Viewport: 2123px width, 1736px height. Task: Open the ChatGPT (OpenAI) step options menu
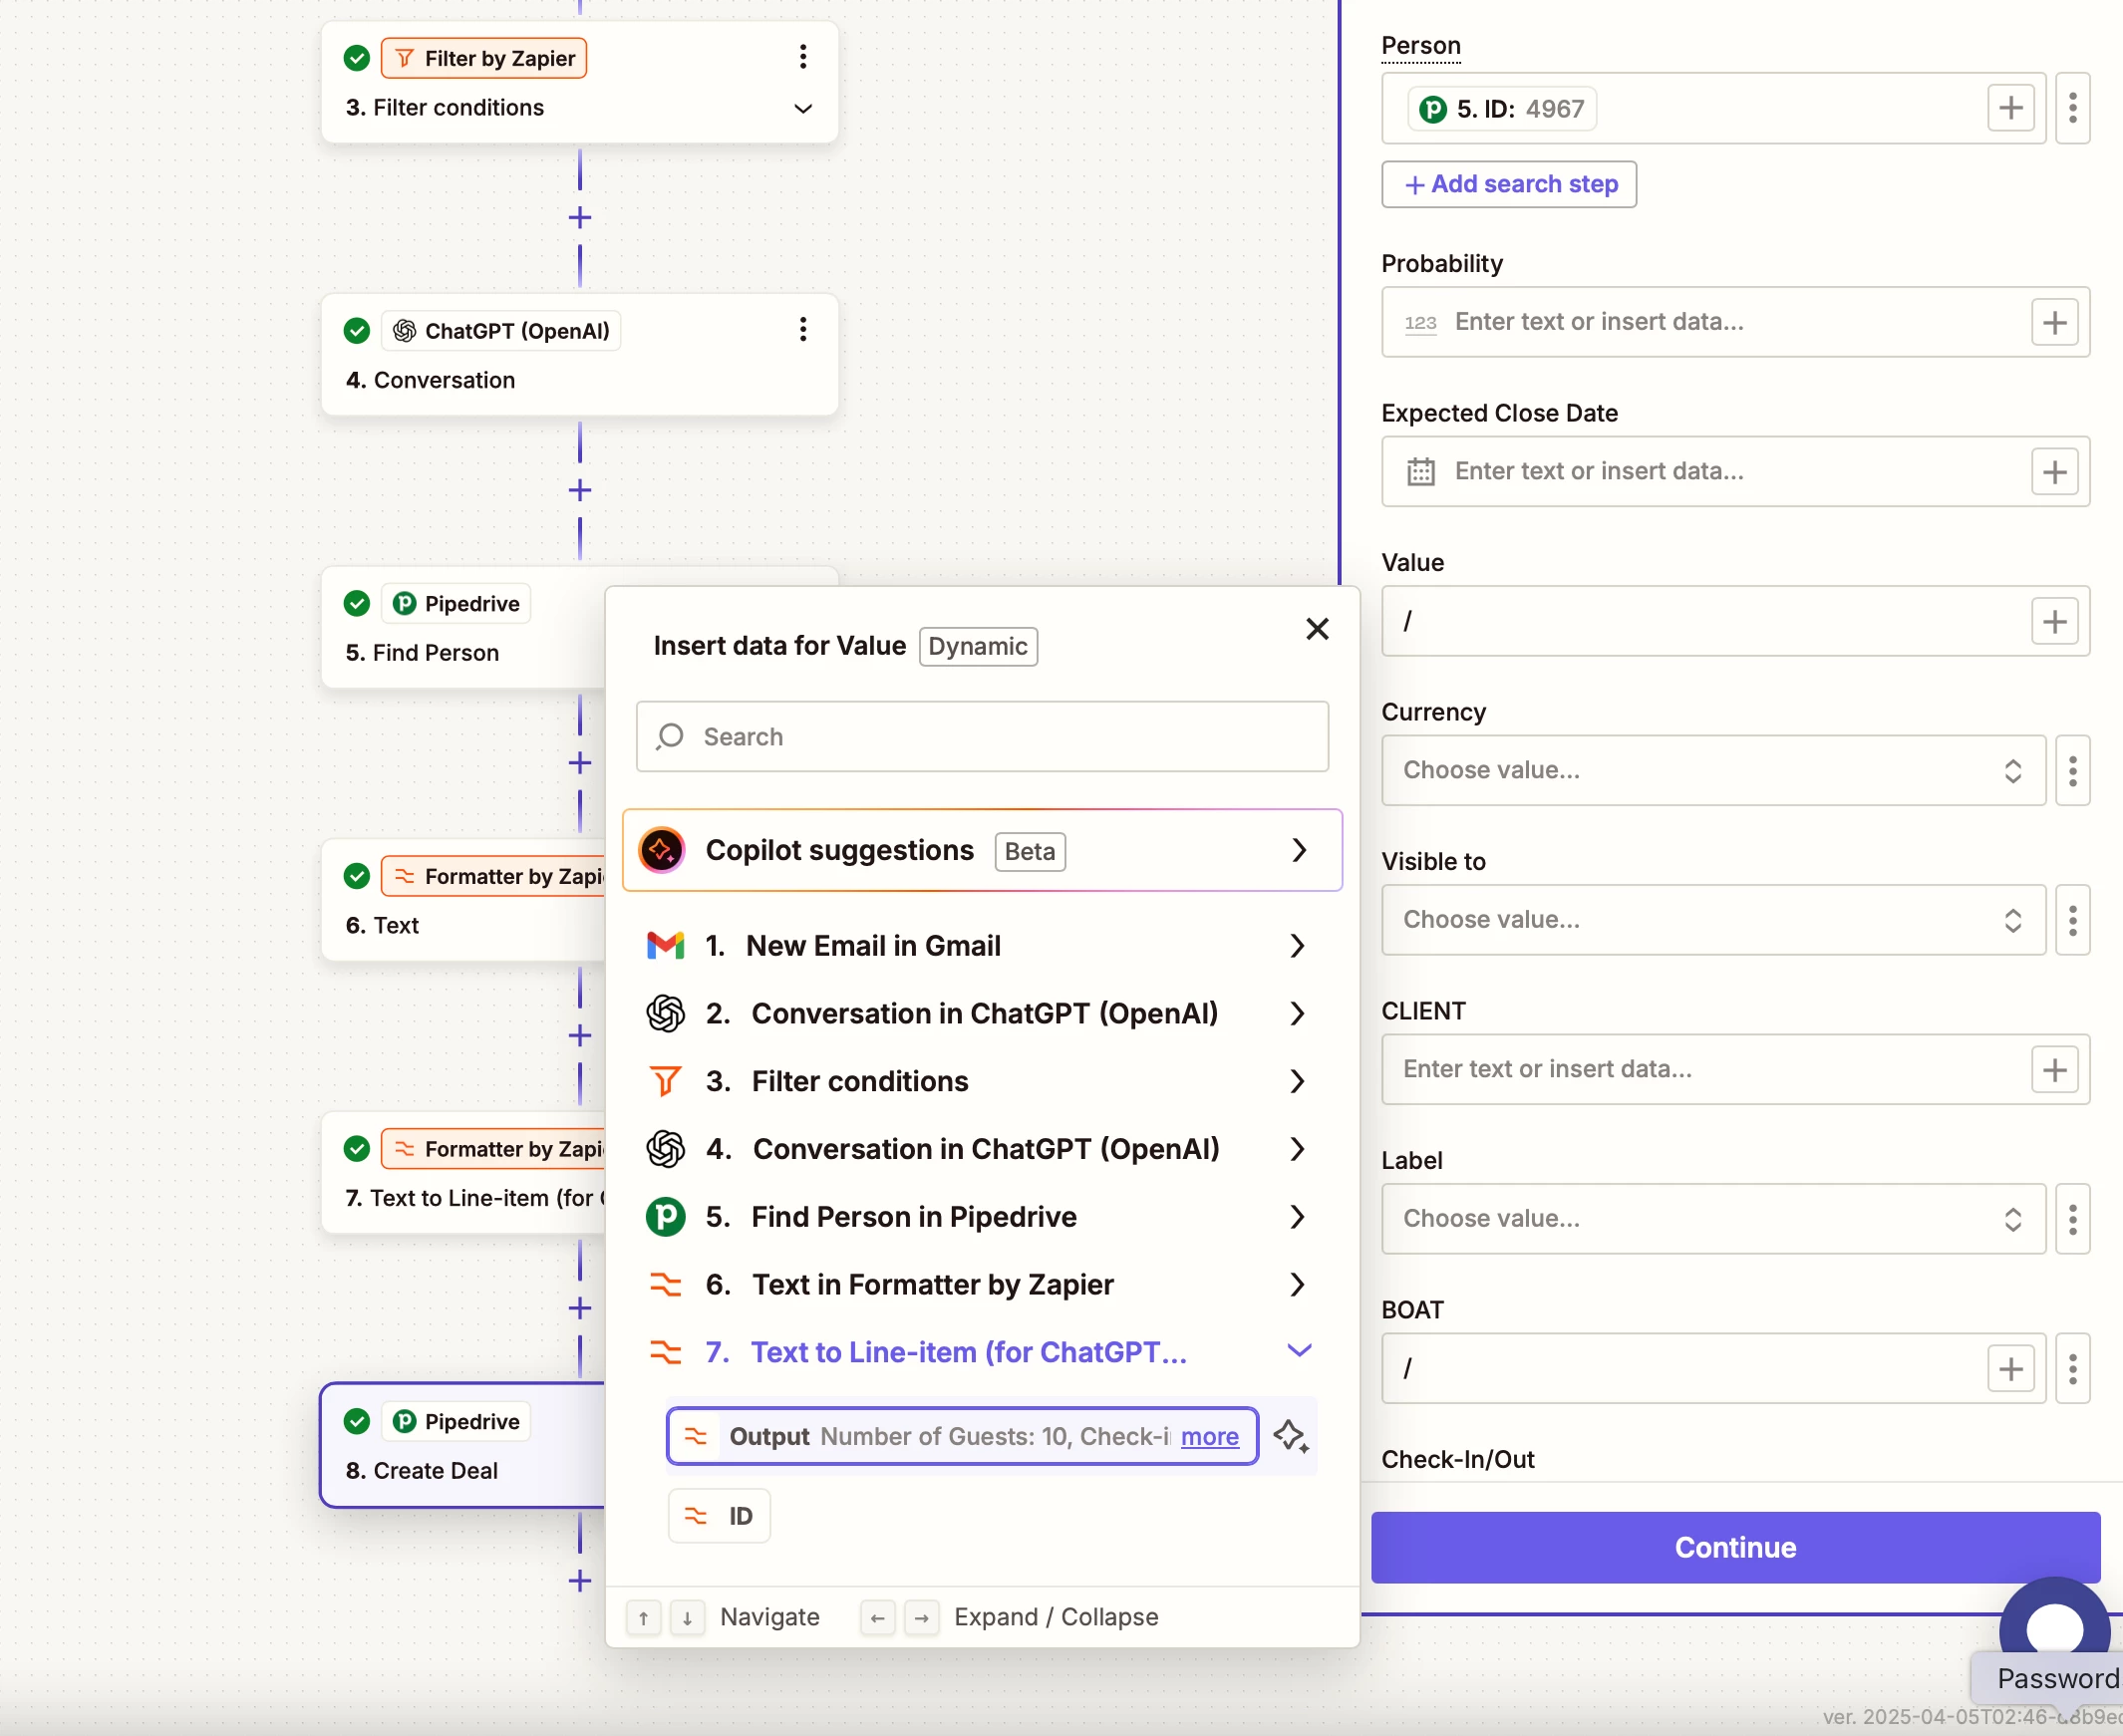pos(802,330)
